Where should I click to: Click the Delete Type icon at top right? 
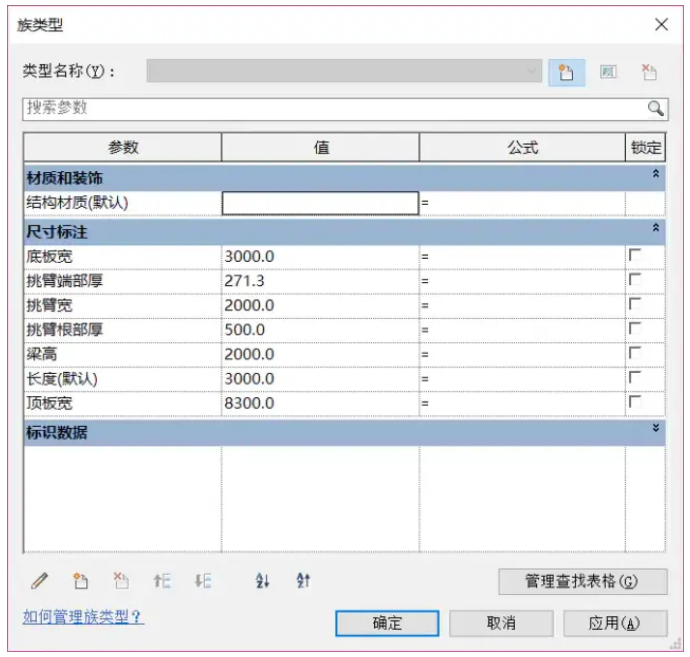(x=649, y=72)
